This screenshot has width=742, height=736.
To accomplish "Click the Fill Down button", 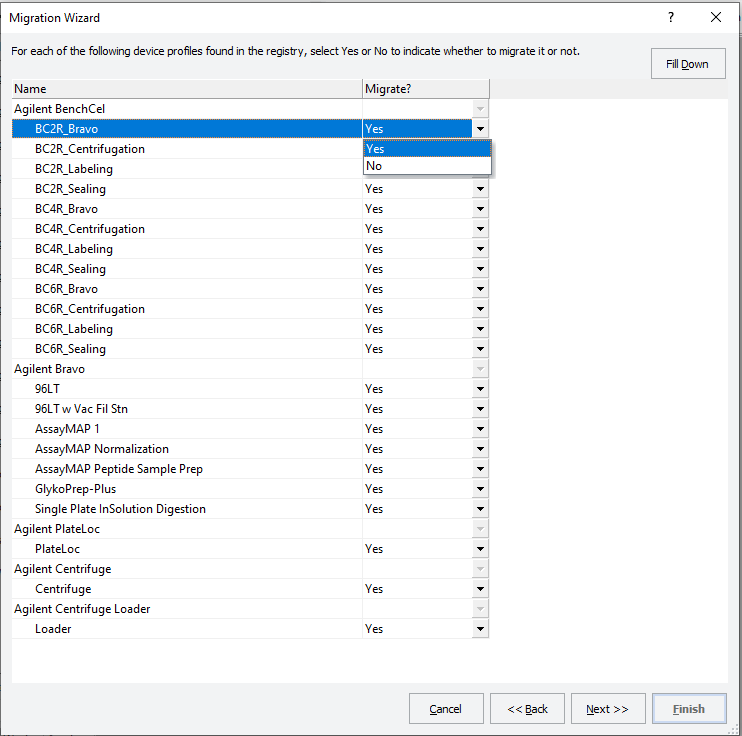I will (688, 63).
